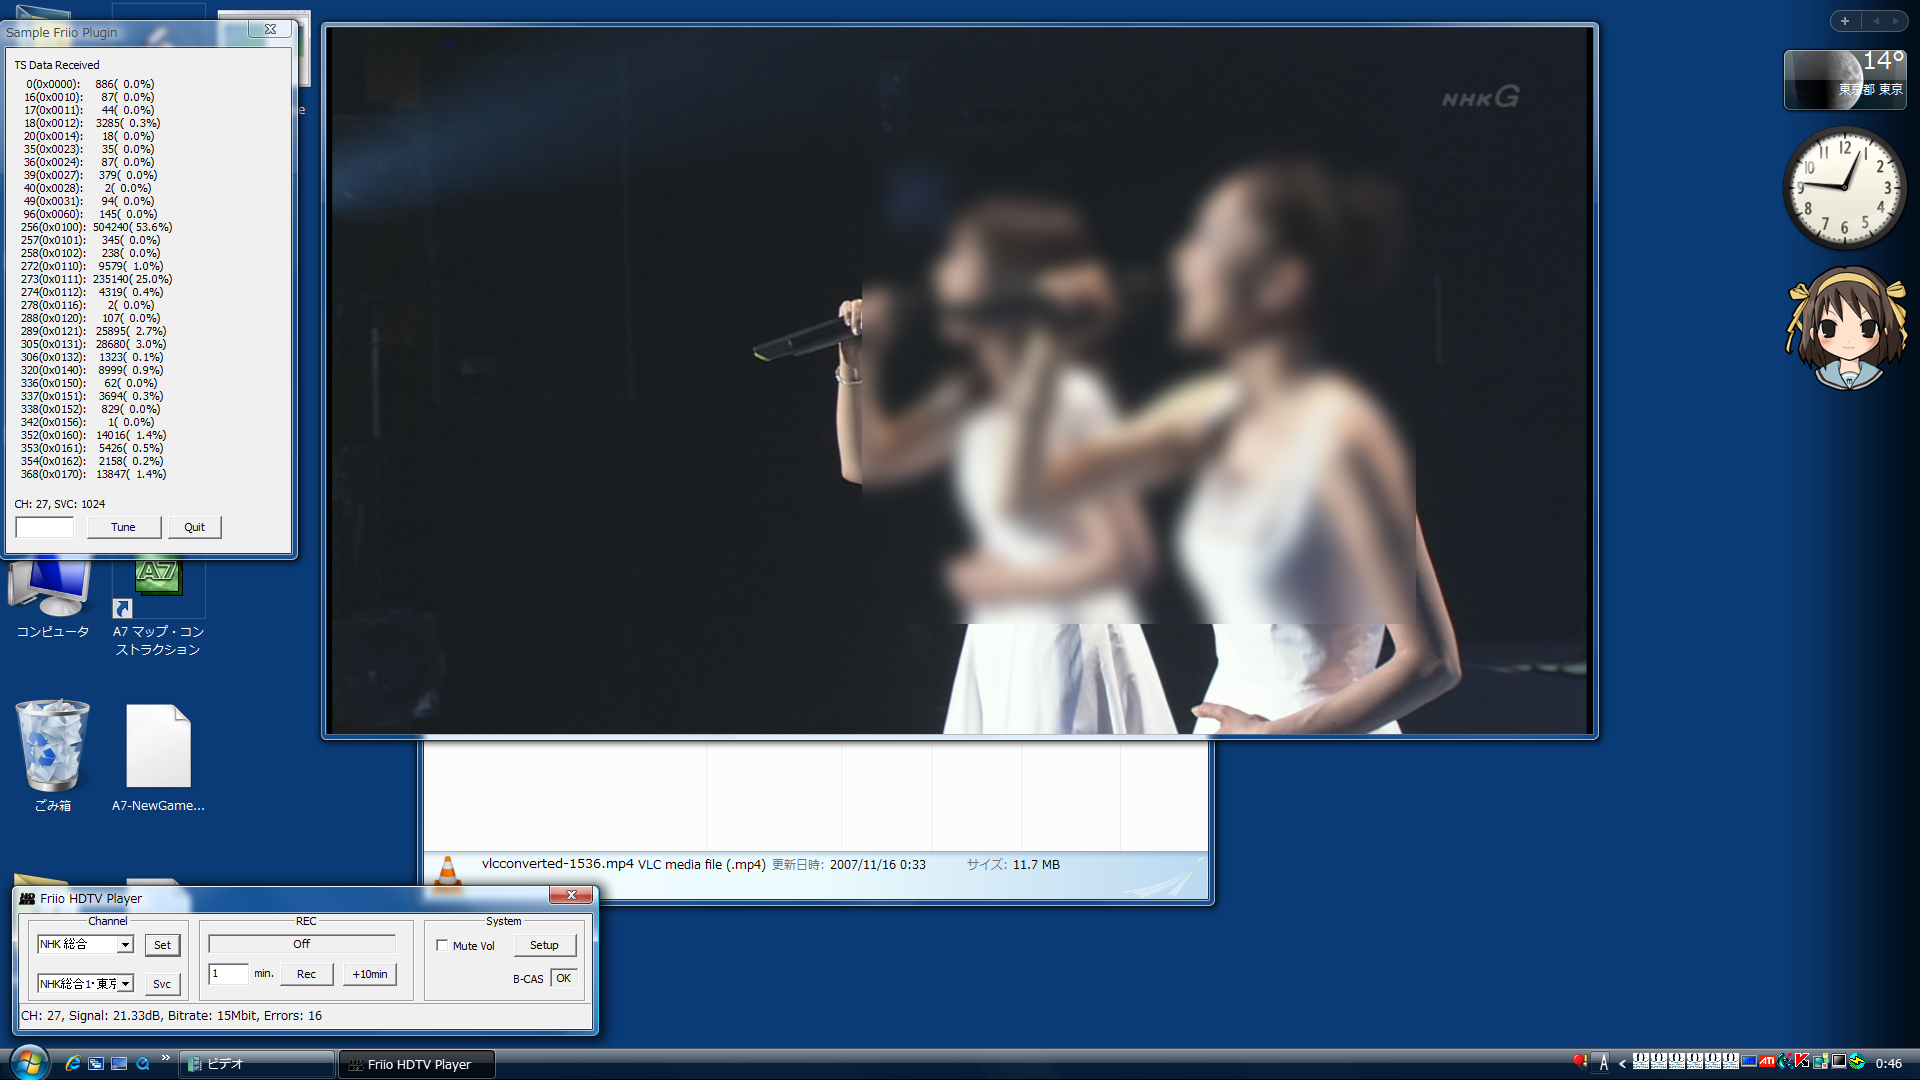
Task: Click the +10min recording button
Action: point(369,974)
